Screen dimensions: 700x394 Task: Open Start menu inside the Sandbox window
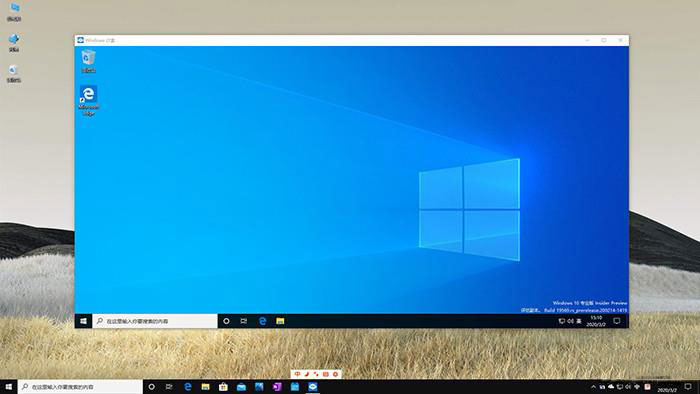(x=83, y=321)
